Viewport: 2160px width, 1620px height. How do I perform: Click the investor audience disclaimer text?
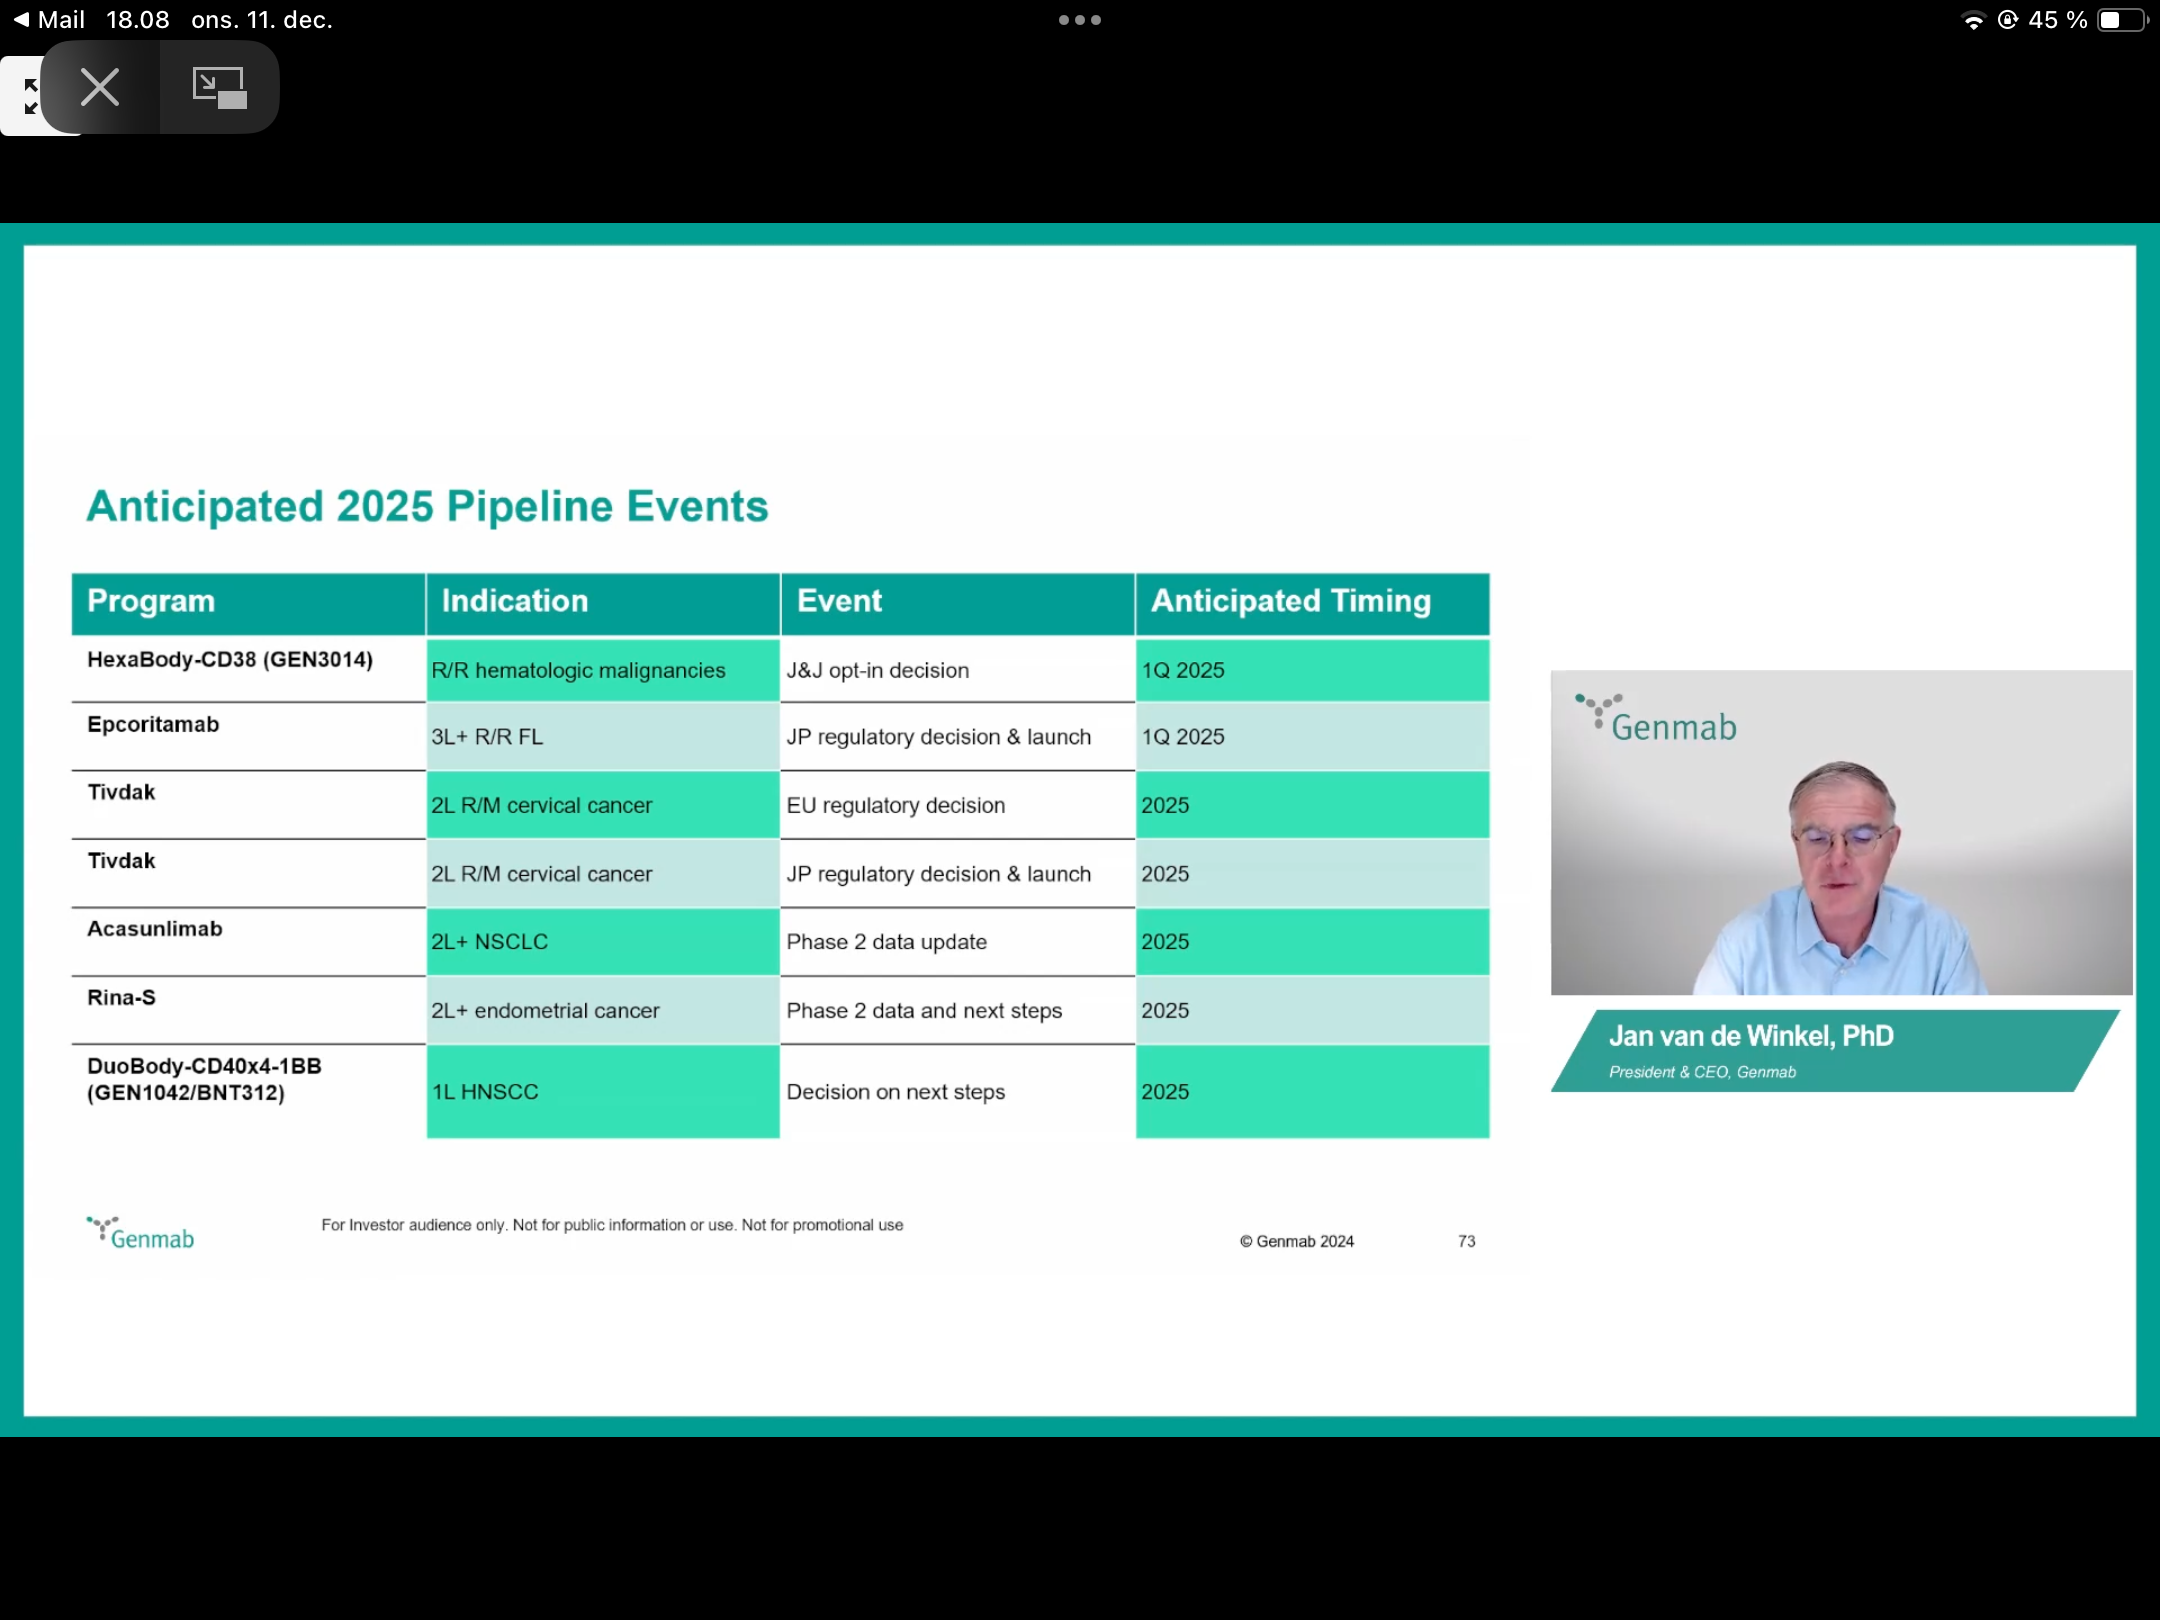click(612, 1225)
